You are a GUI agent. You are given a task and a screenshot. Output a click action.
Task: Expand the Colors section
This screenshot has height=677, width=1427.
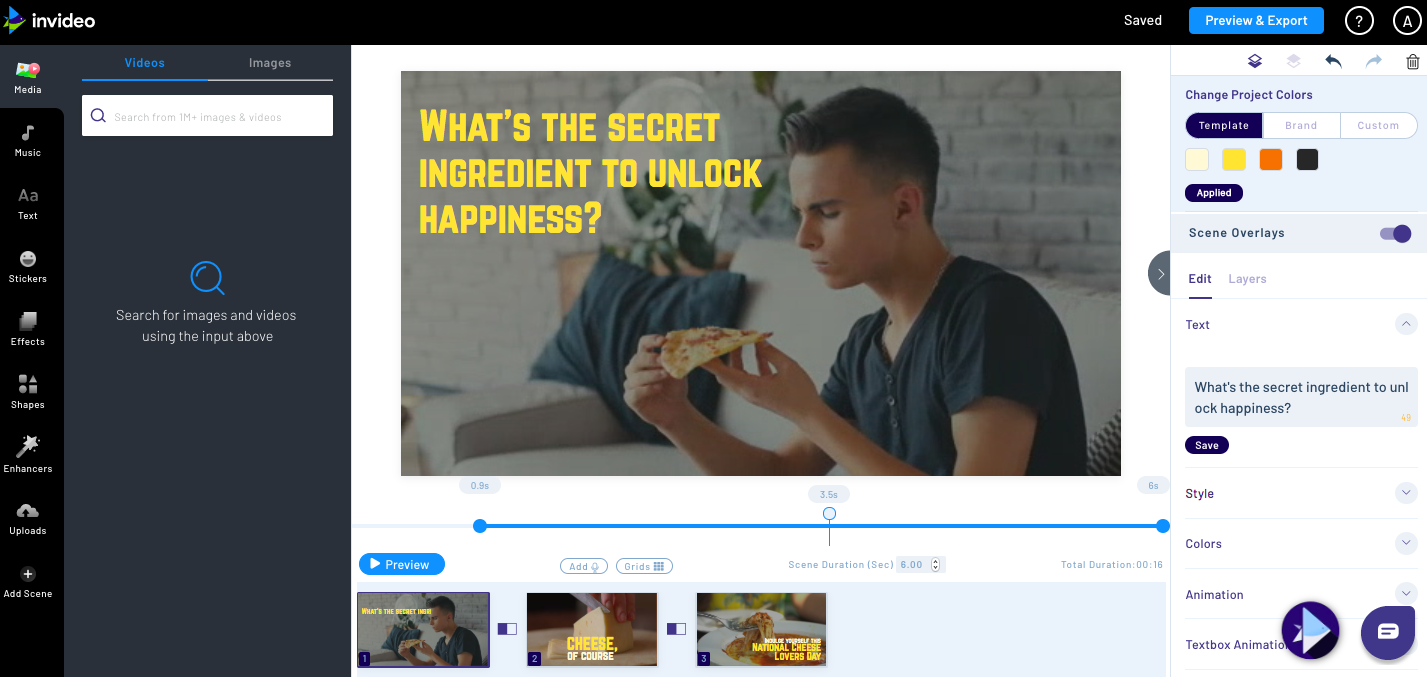click(1406, 543)
